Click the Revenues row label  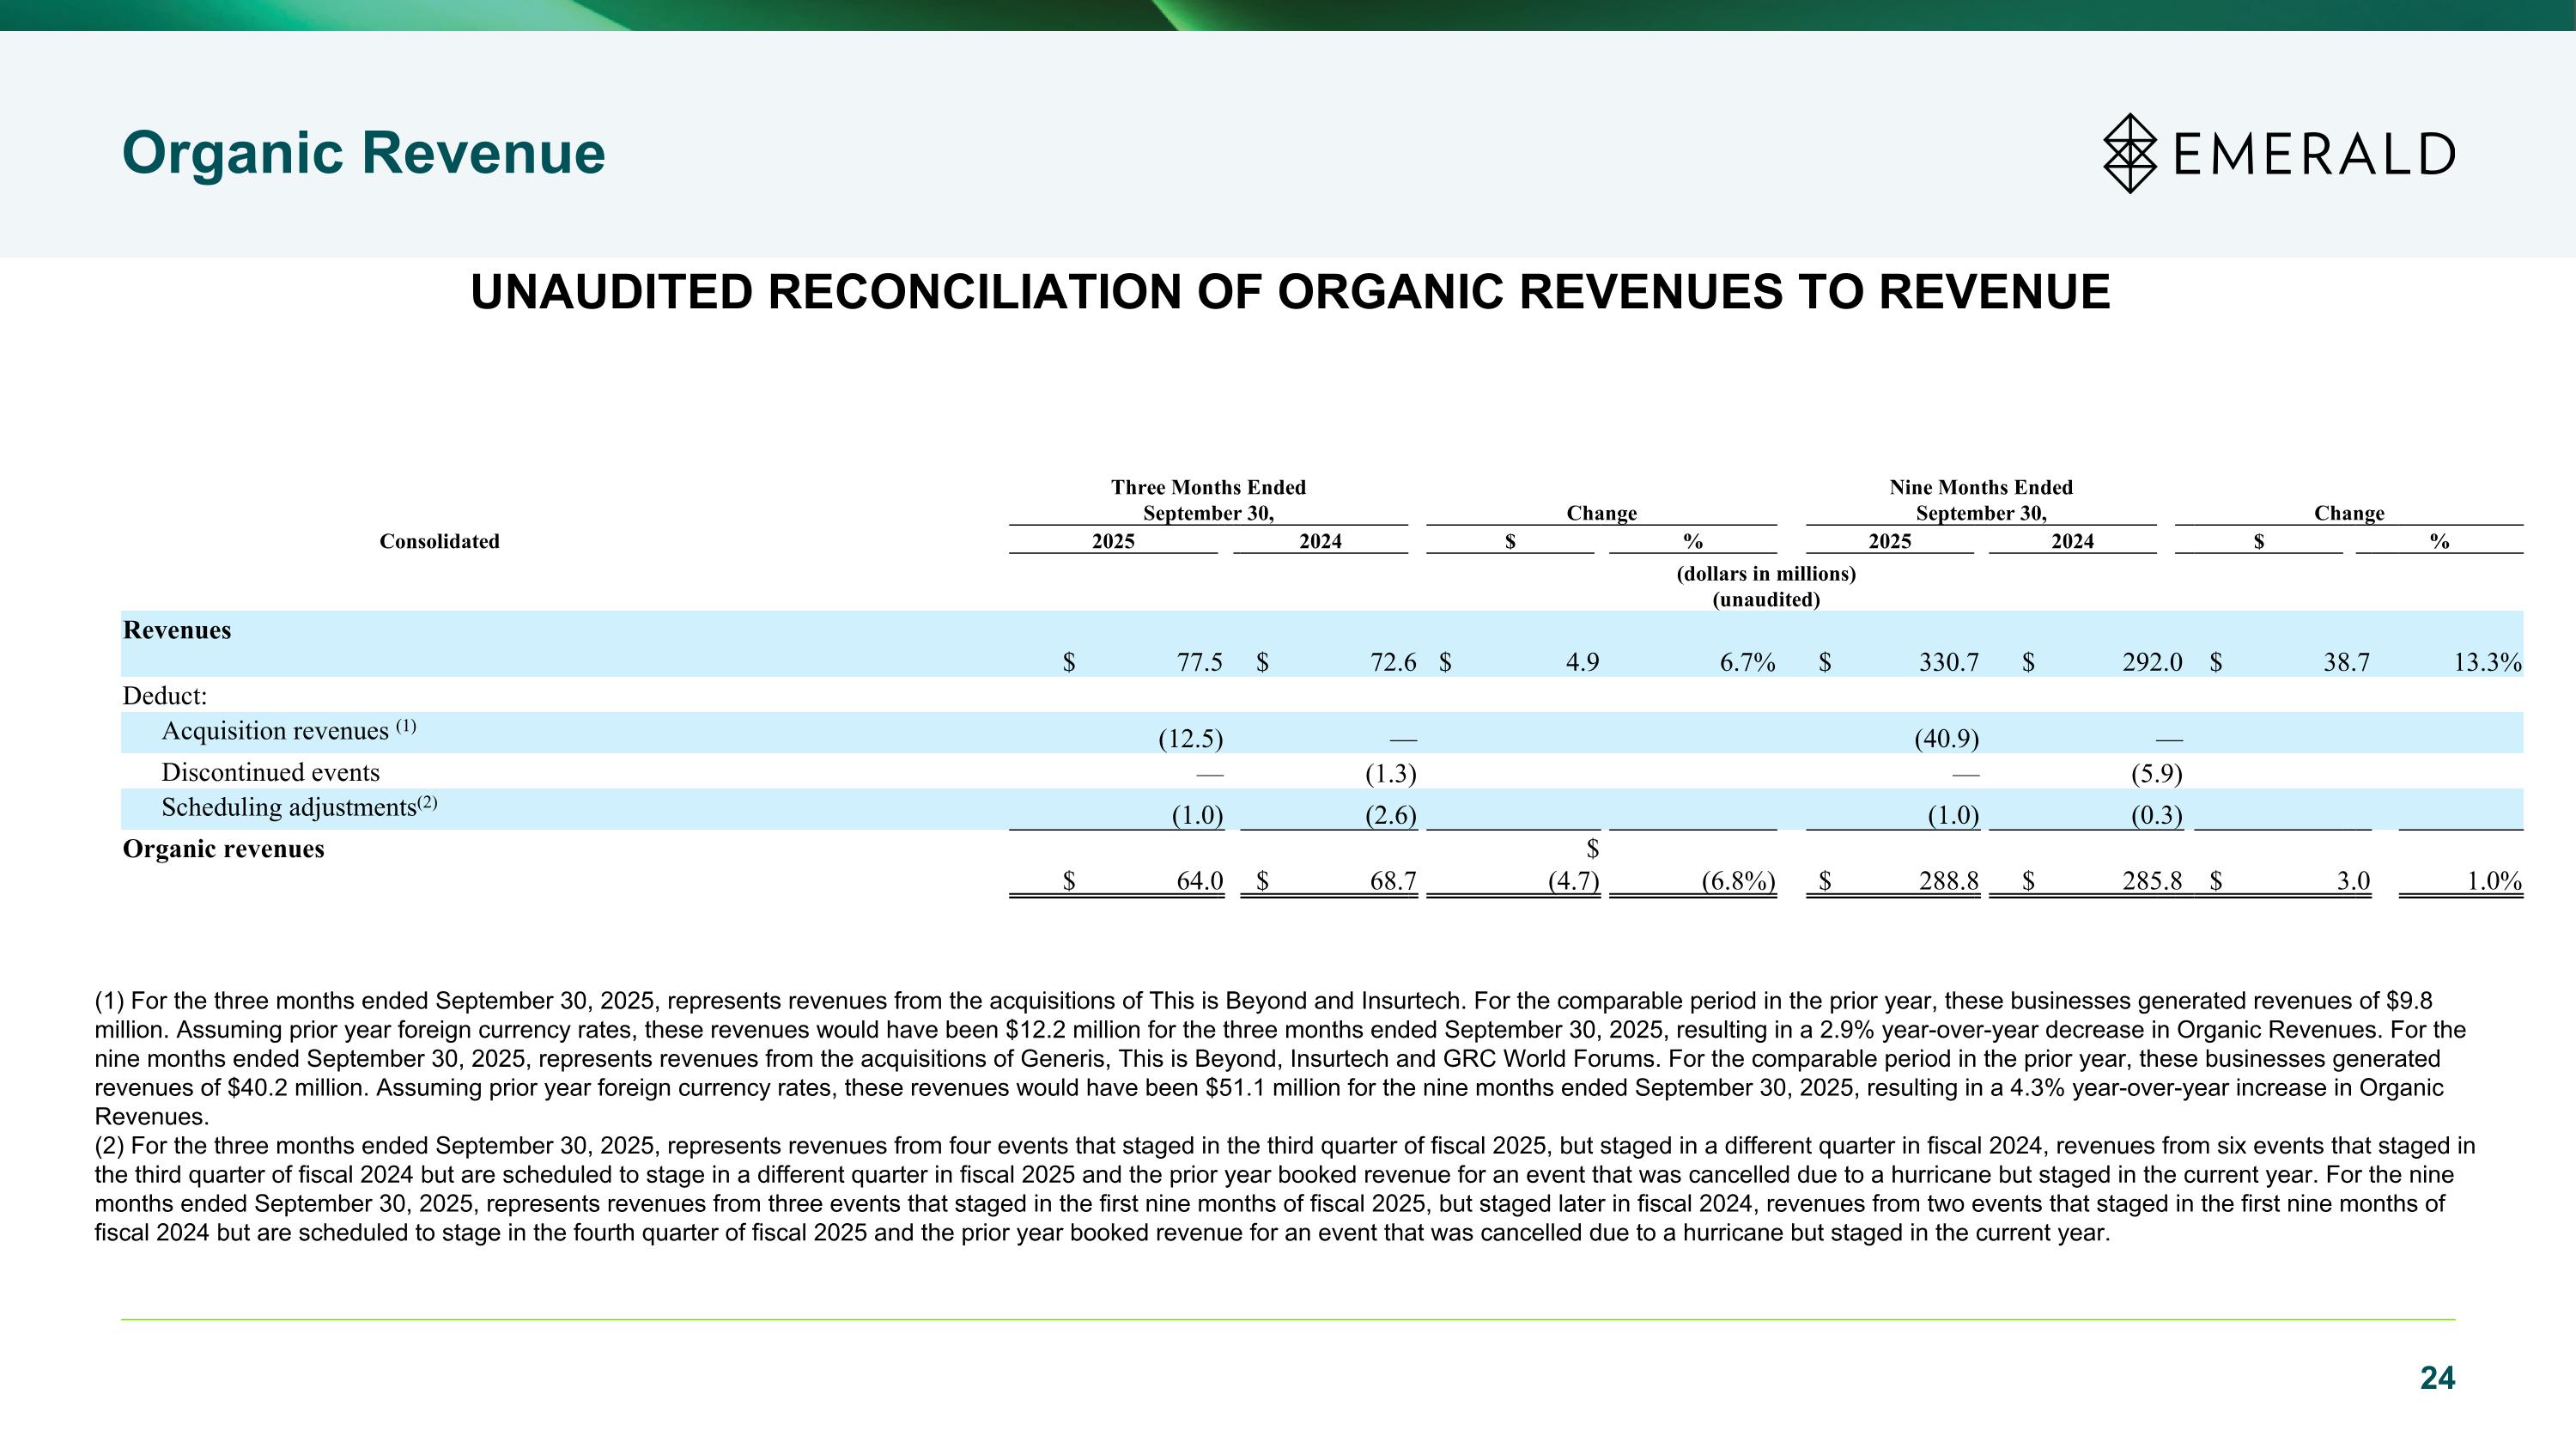[177, 630]
